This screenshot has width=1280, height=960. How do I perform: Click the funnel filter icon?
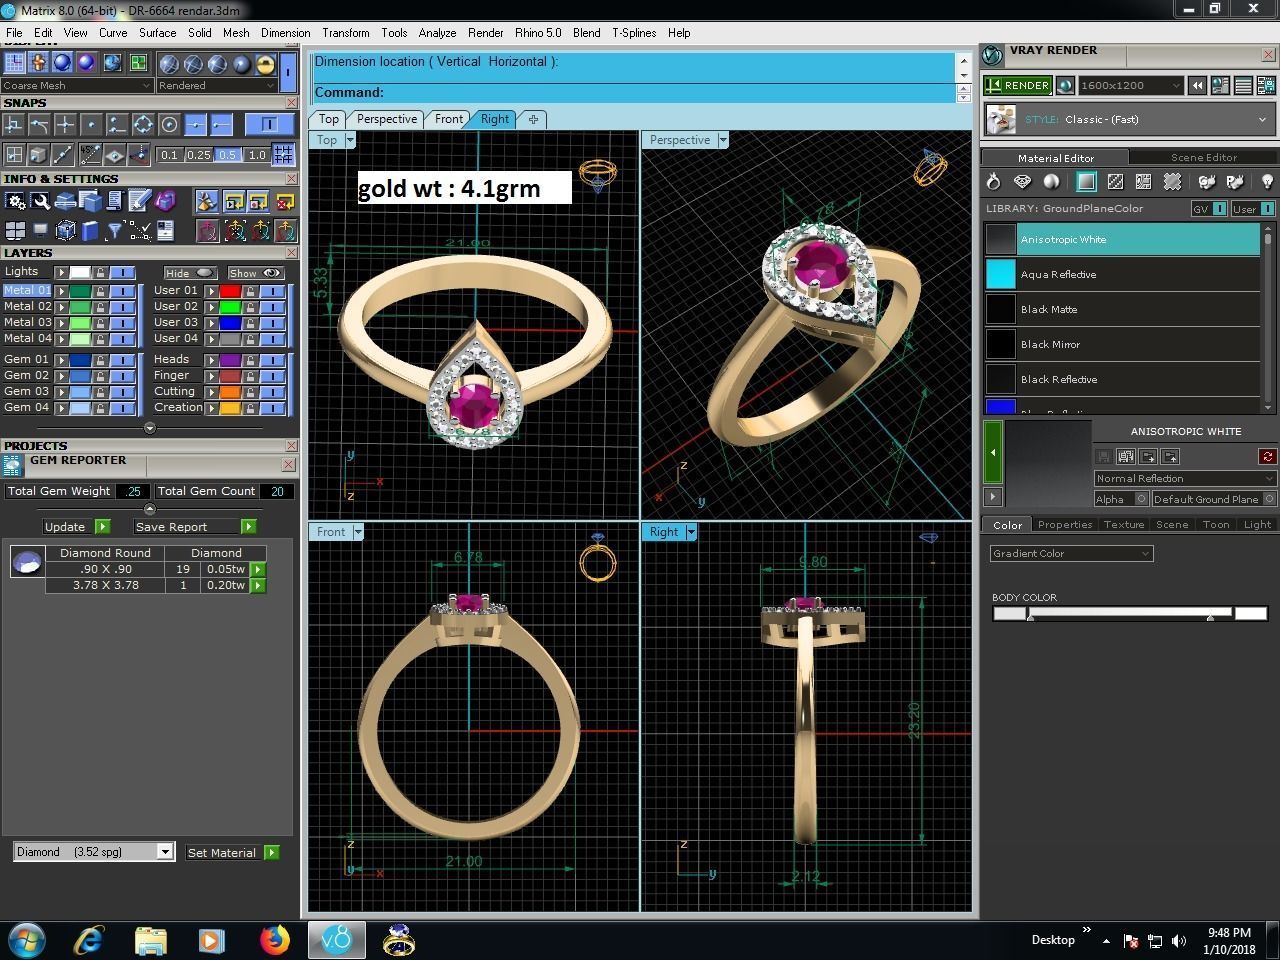pos(115,231)
